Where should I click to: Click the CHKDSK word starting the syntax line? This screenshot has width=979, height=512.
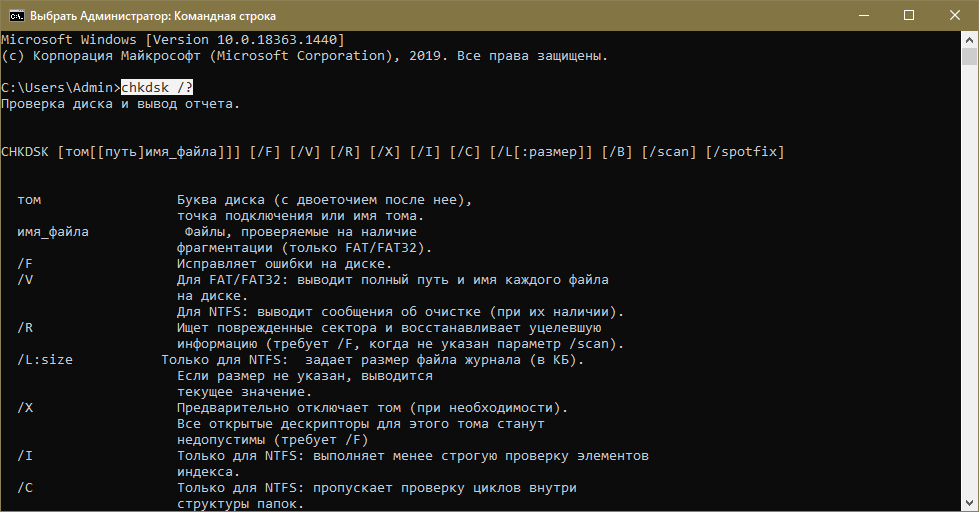(x=26, y=152)
